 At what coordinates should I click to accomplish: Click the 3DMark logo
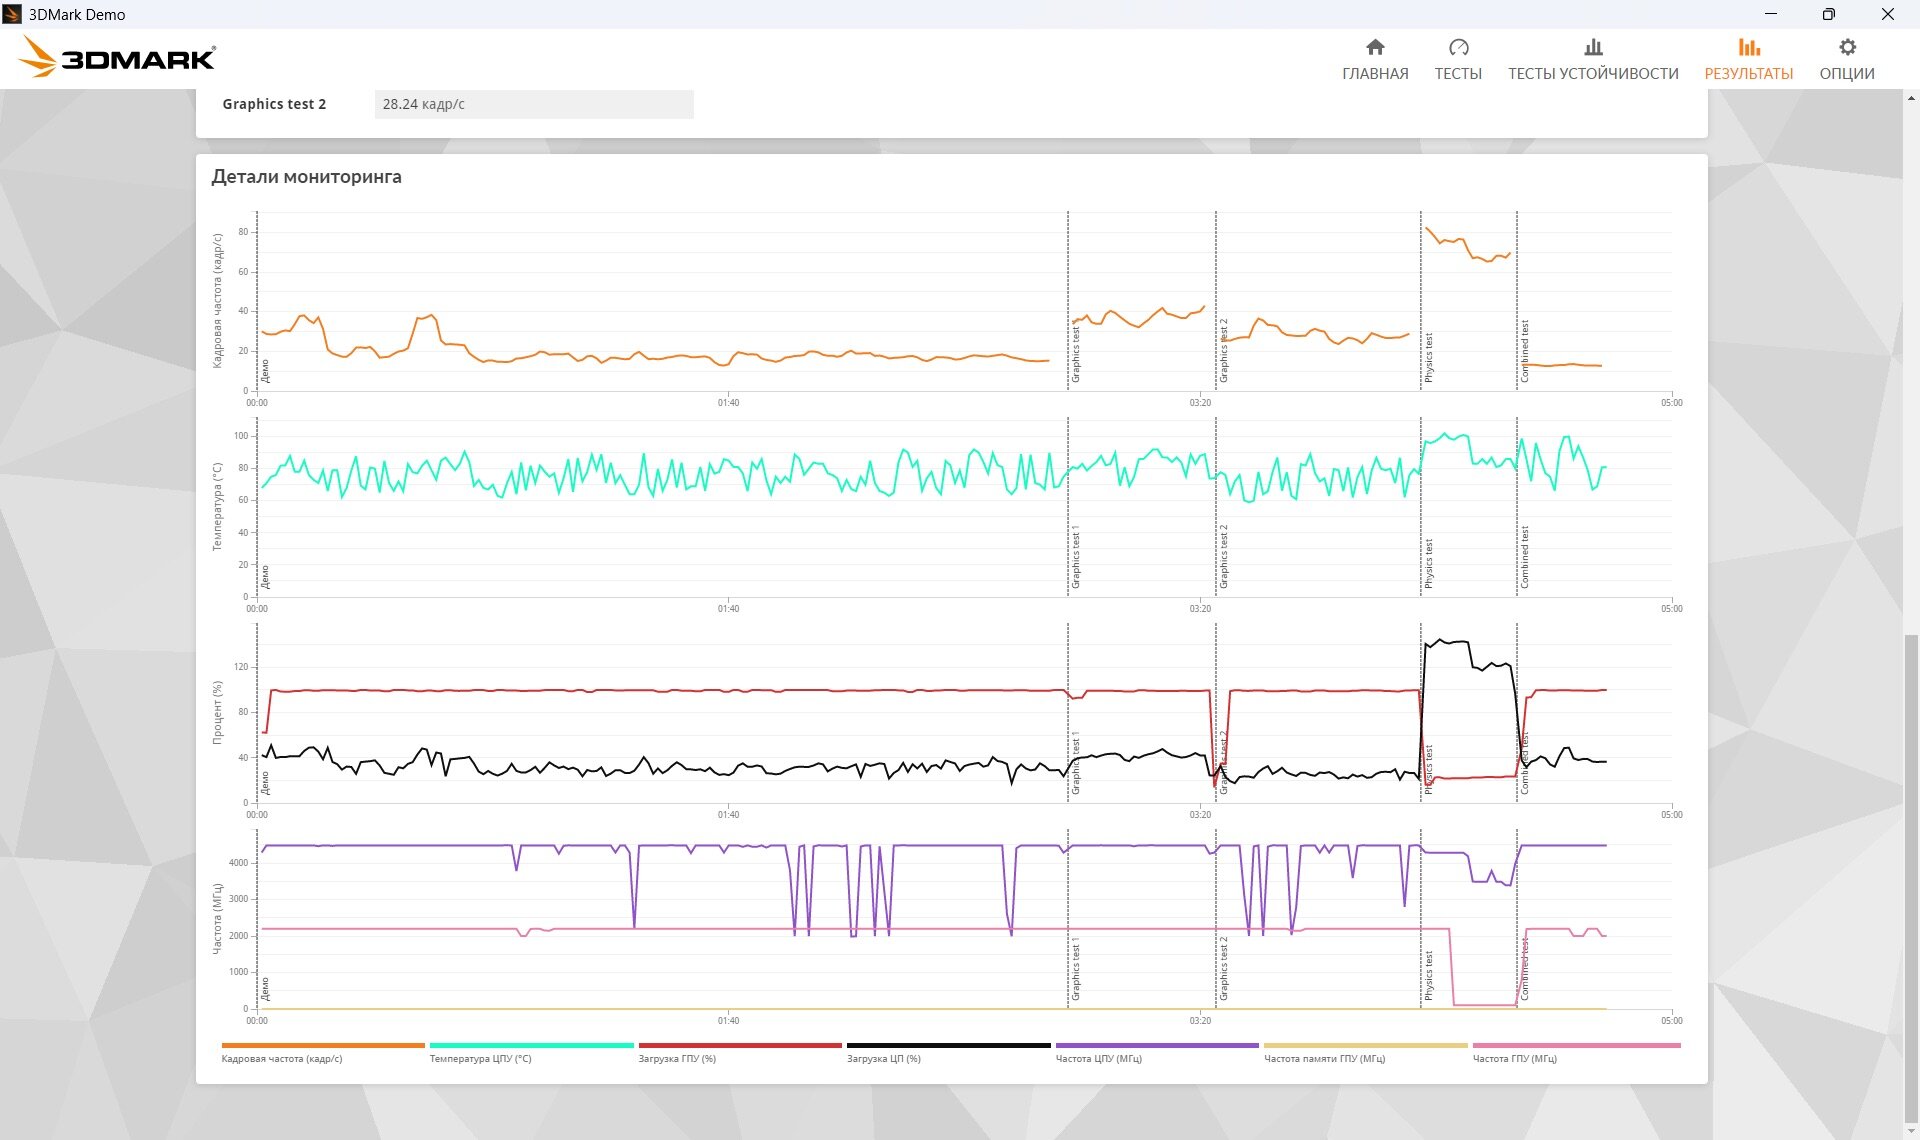[x=118, y=58]
